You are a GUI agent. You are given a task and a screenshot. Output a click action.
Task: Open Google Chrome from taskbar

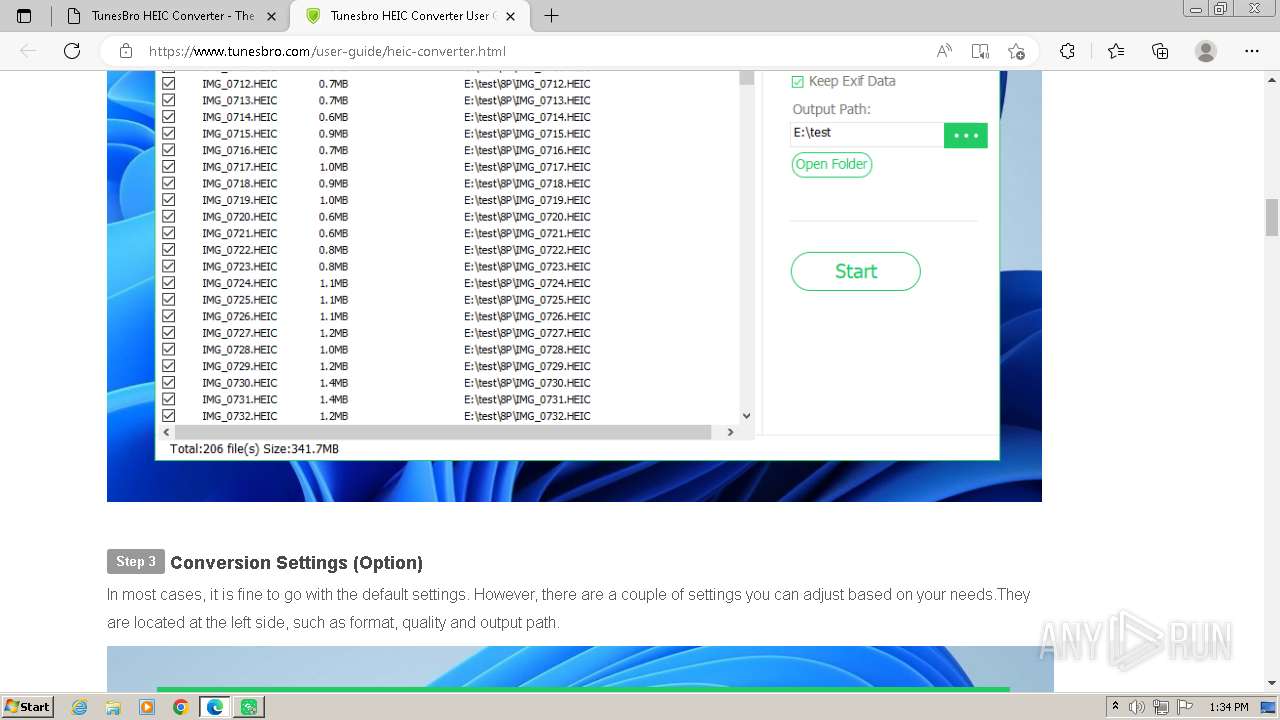[x=180, y=707]
